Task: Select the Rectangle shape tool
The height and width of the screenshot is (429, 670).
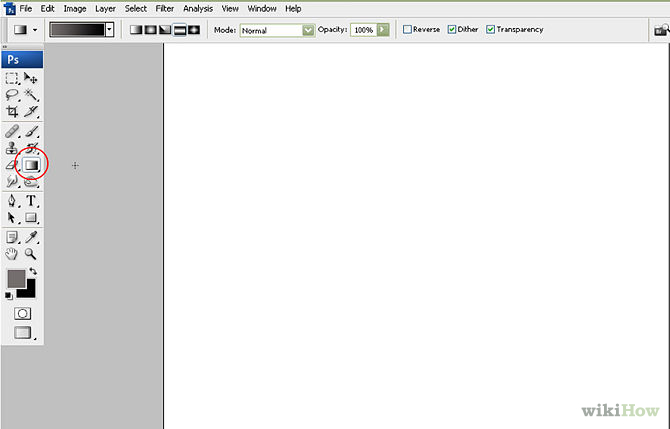Action: (30, 218)
